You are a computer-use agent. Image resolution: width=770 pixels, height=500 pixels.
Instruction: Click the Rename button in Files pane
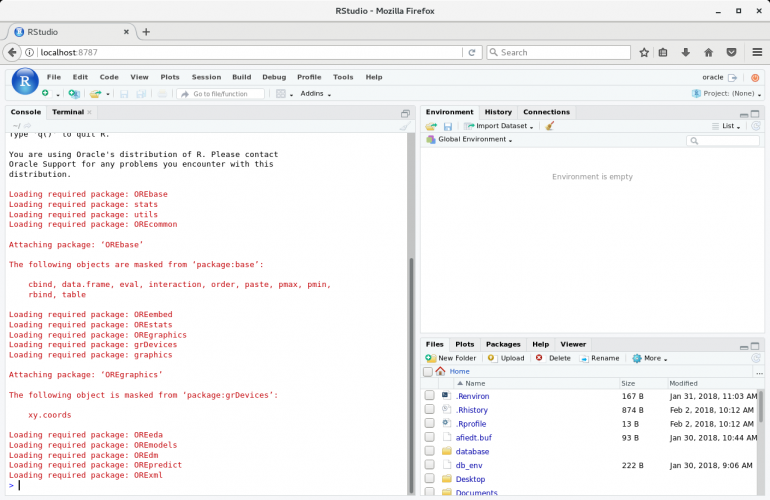(x=600, y=359)
